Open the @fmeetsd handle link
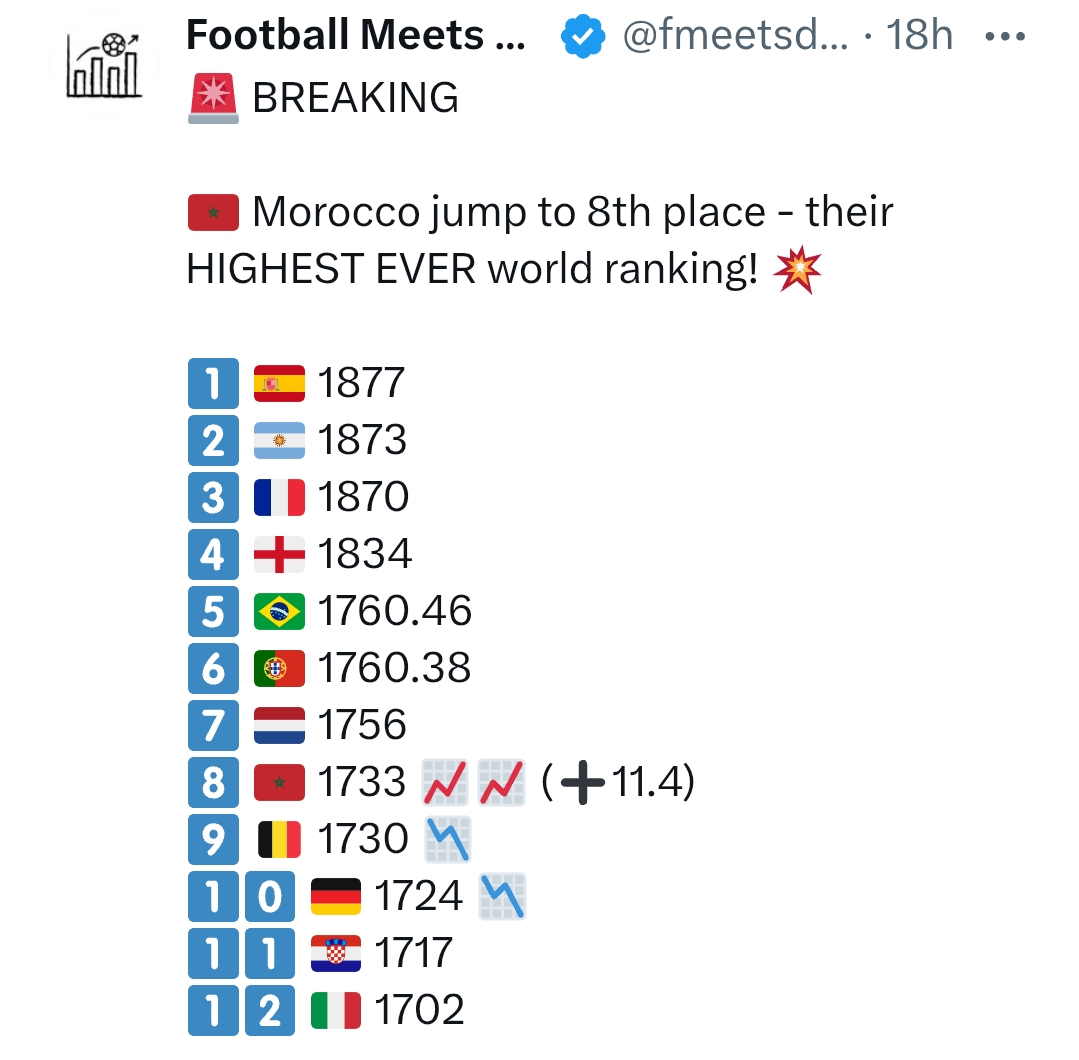The width and height of the screenshot is (1079, 1060). pos(735,38)
